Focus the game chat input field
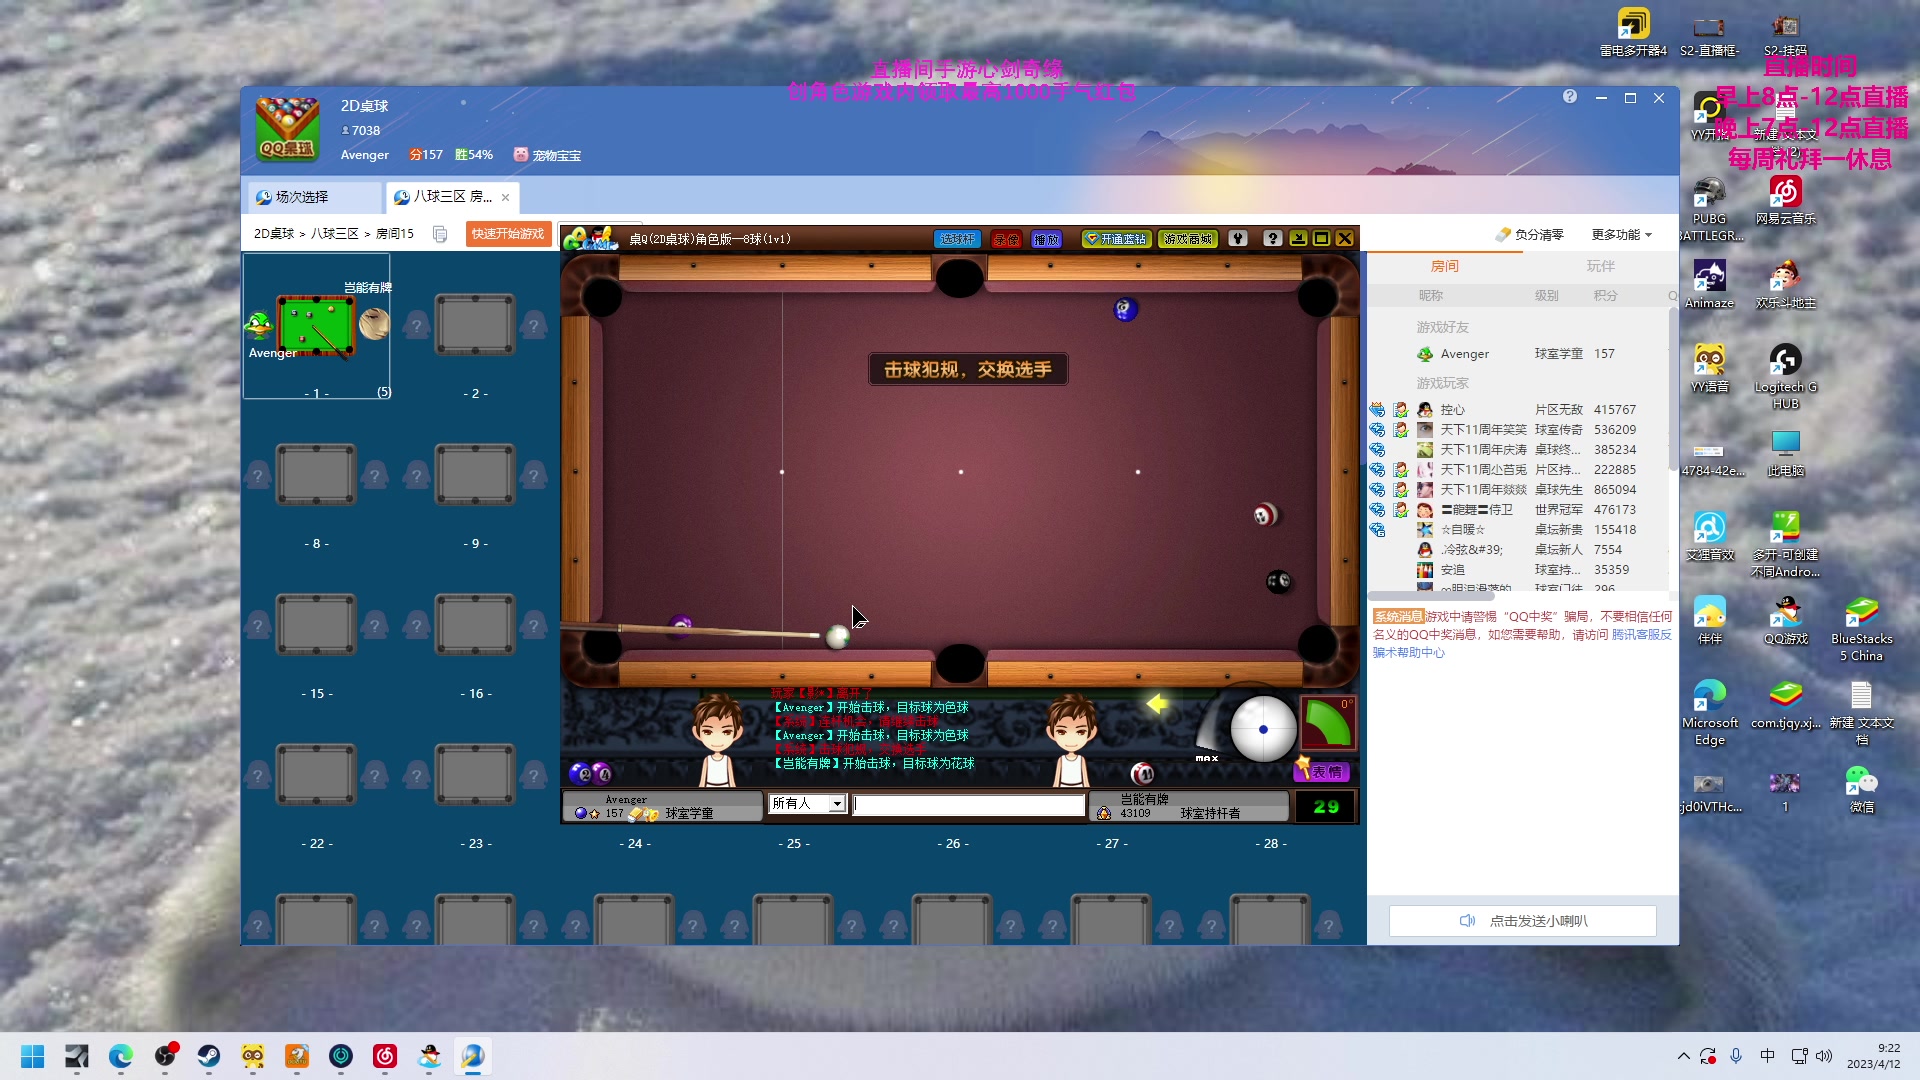This screenshot has width=1920, height=1080. [968, 804]
